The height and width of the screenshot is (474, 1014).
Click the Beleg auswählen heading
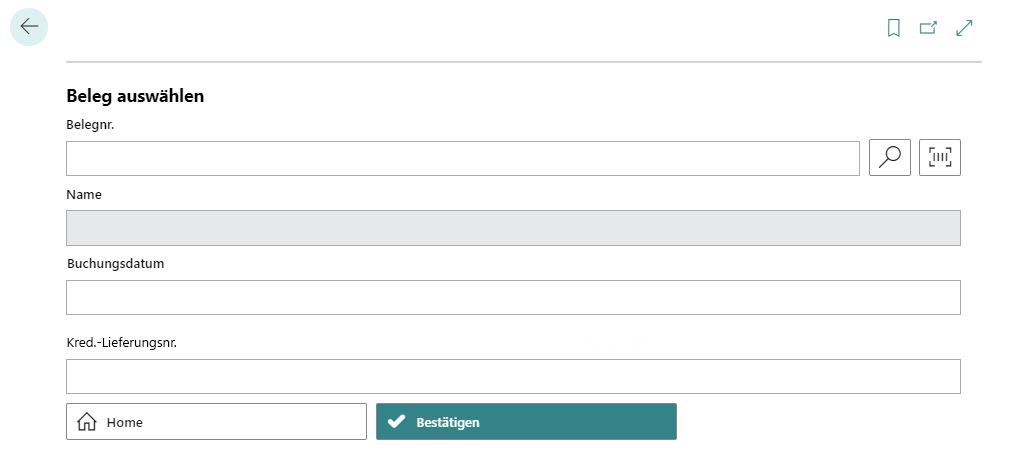[x=135, y=96]
